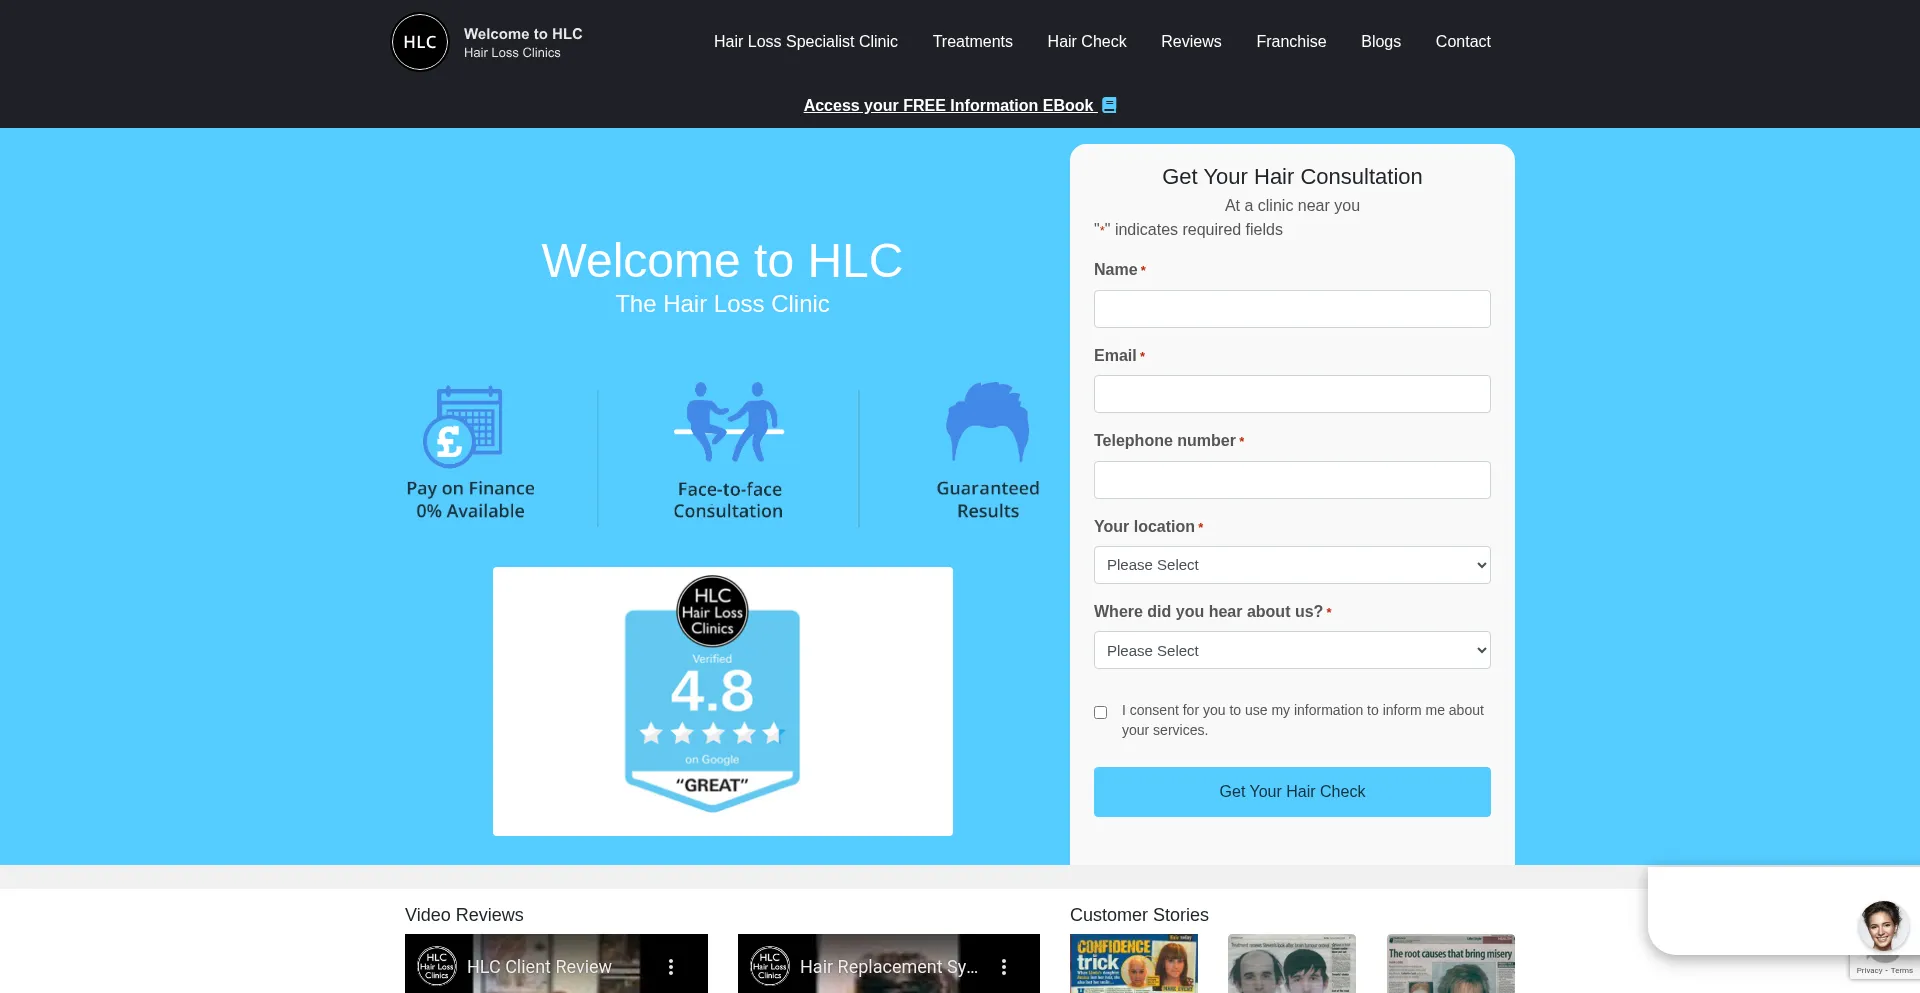
Task: Click the 'Get Your Hair Consultation' heading
Action: point(1292,177)
